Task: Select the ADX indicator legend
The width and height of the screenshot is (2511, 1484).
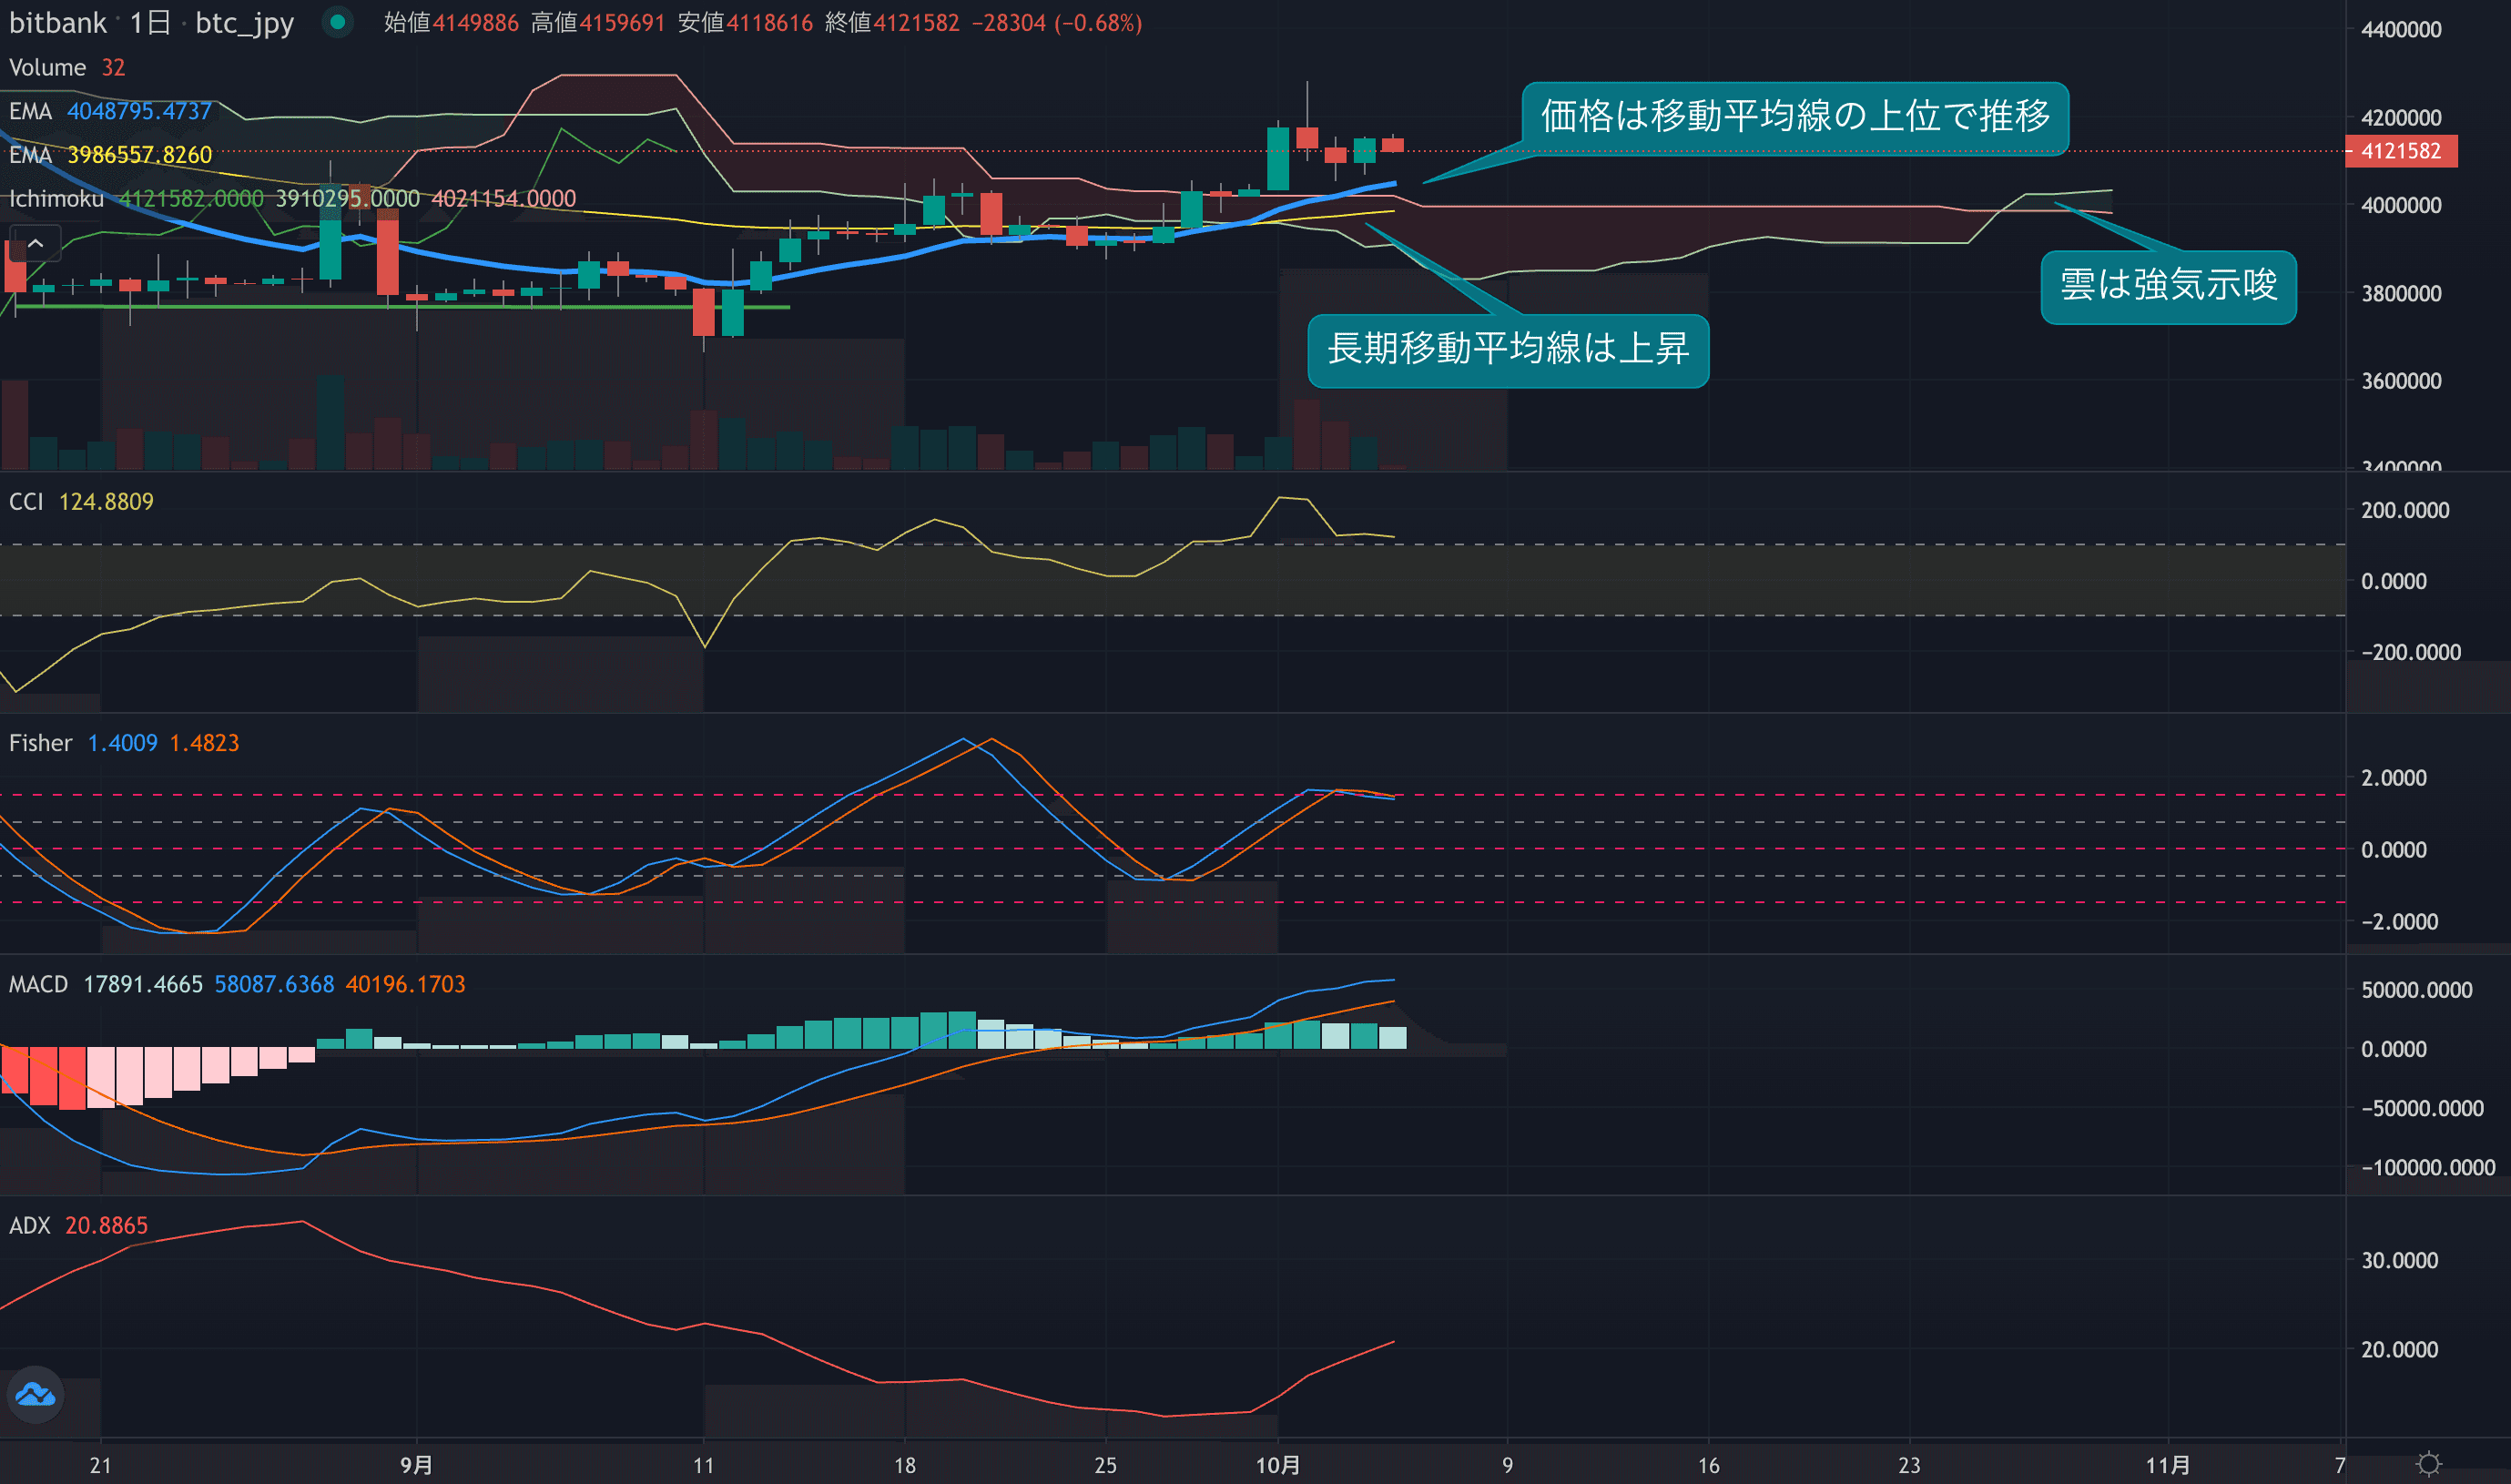Action: coord(29,1225)
